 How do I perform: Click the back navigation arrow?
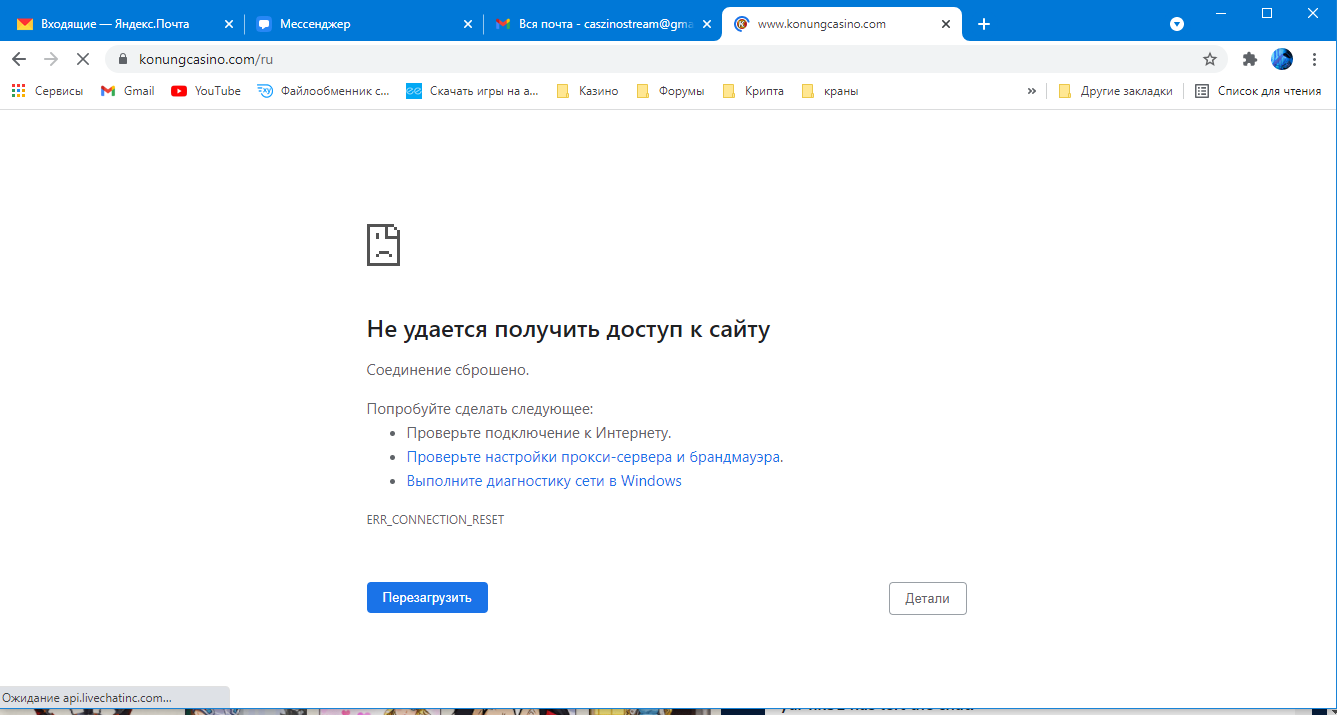[x=19, y=59]
